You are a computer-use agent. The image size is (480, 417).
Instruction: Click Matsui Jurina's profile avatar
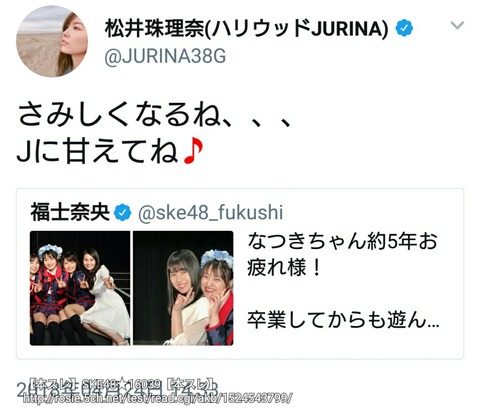click(x=52, y=41)
